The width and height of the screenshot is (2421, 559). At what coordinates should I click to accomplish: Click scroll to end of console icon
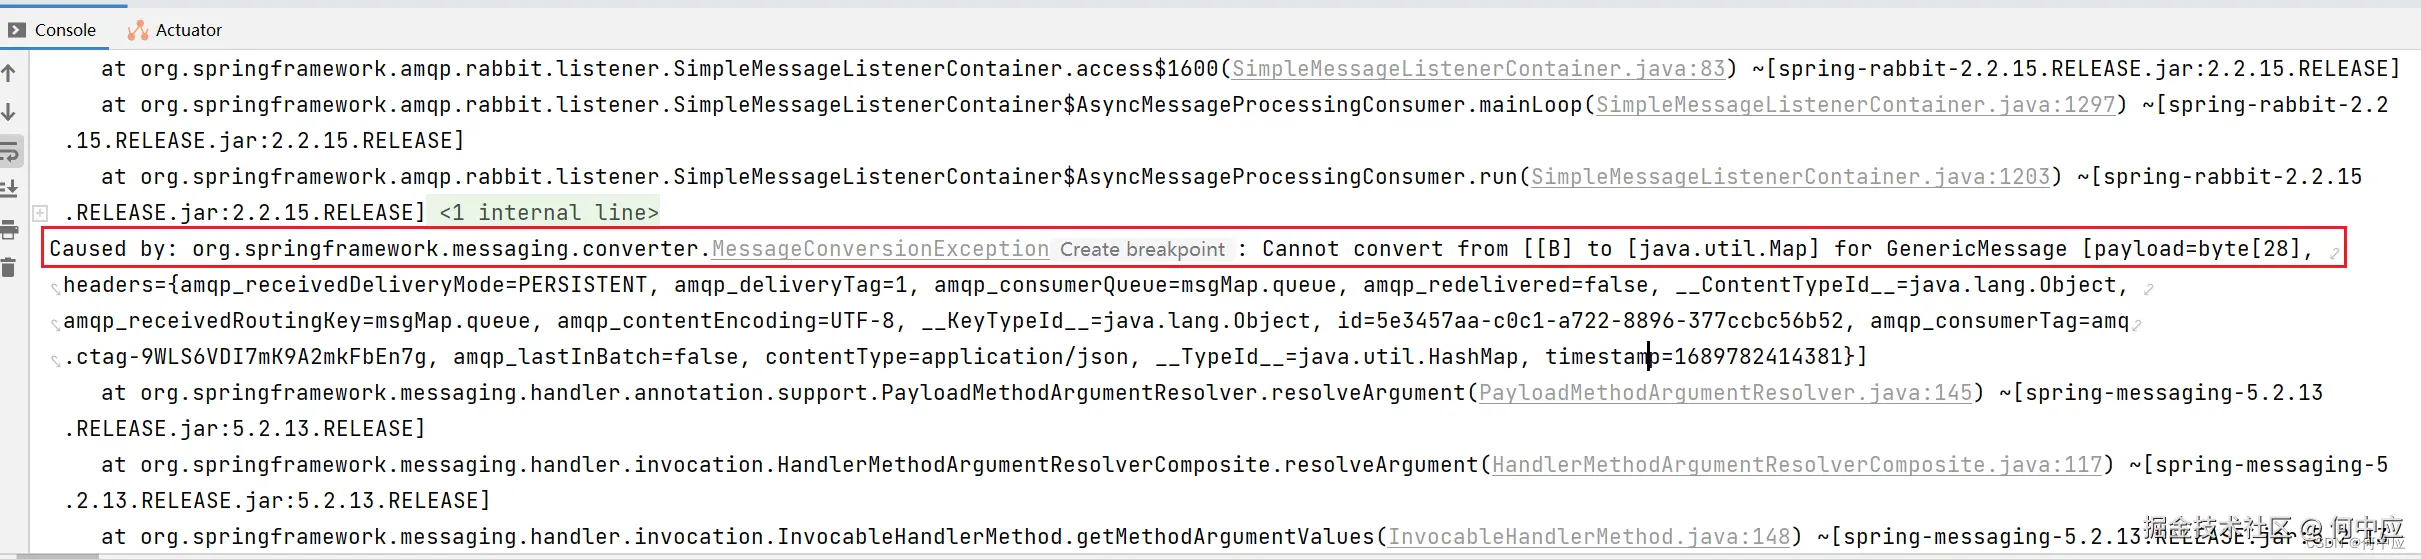pyautogui.click(x=10, y=188)
